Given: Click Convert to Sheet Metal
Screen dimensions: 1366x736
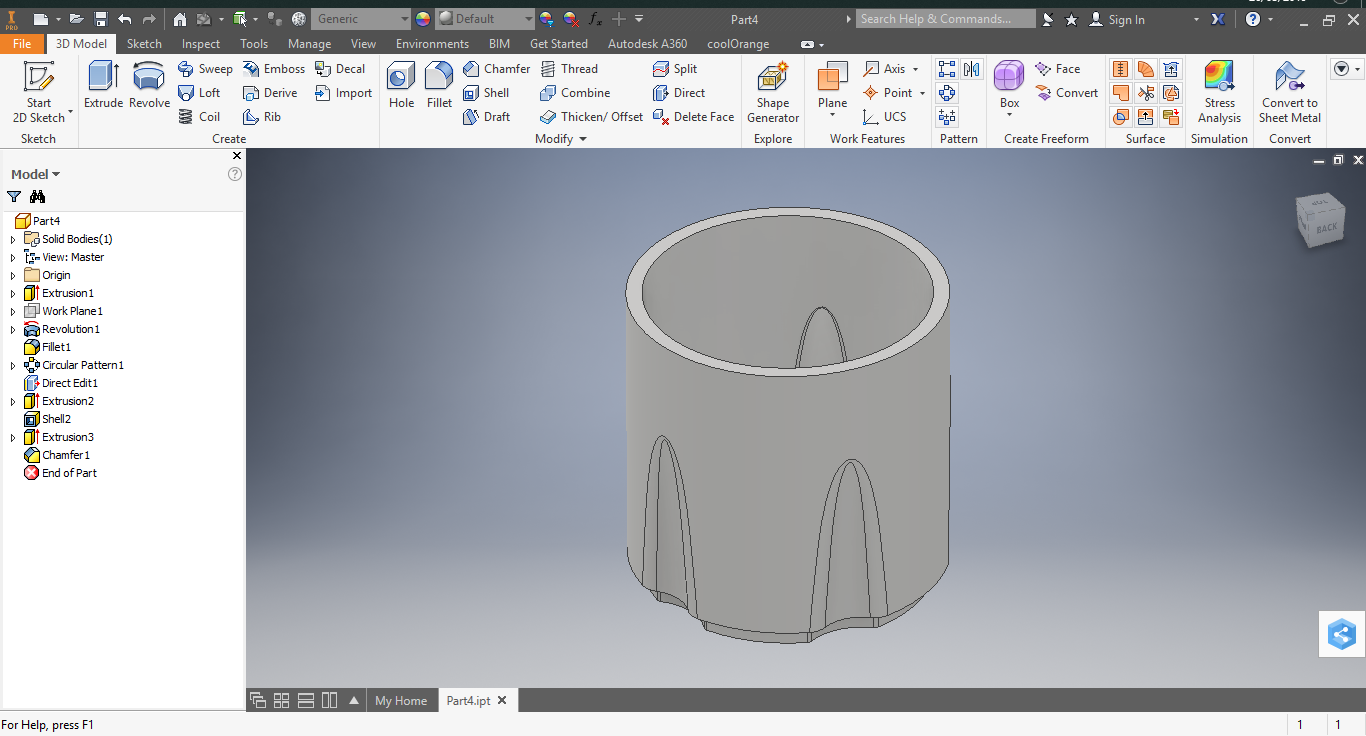Looking at the screenshot, I should point(1289,88).
